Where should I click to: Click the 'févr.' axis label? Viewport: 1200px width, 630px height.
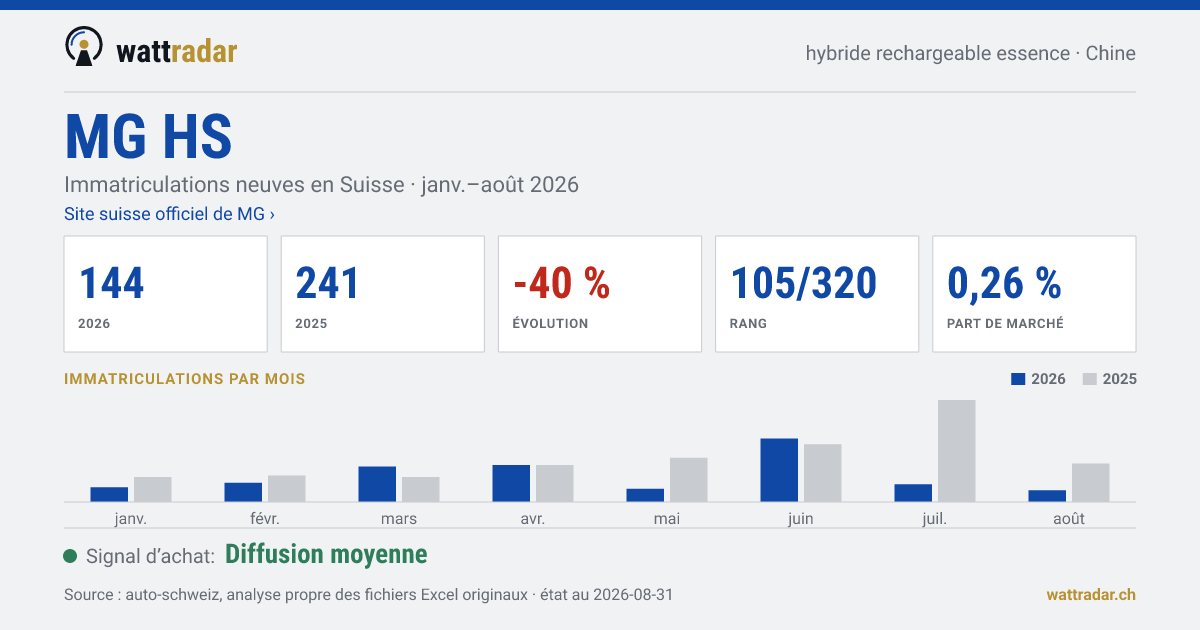pyautogui.click(x=265, y=518)
